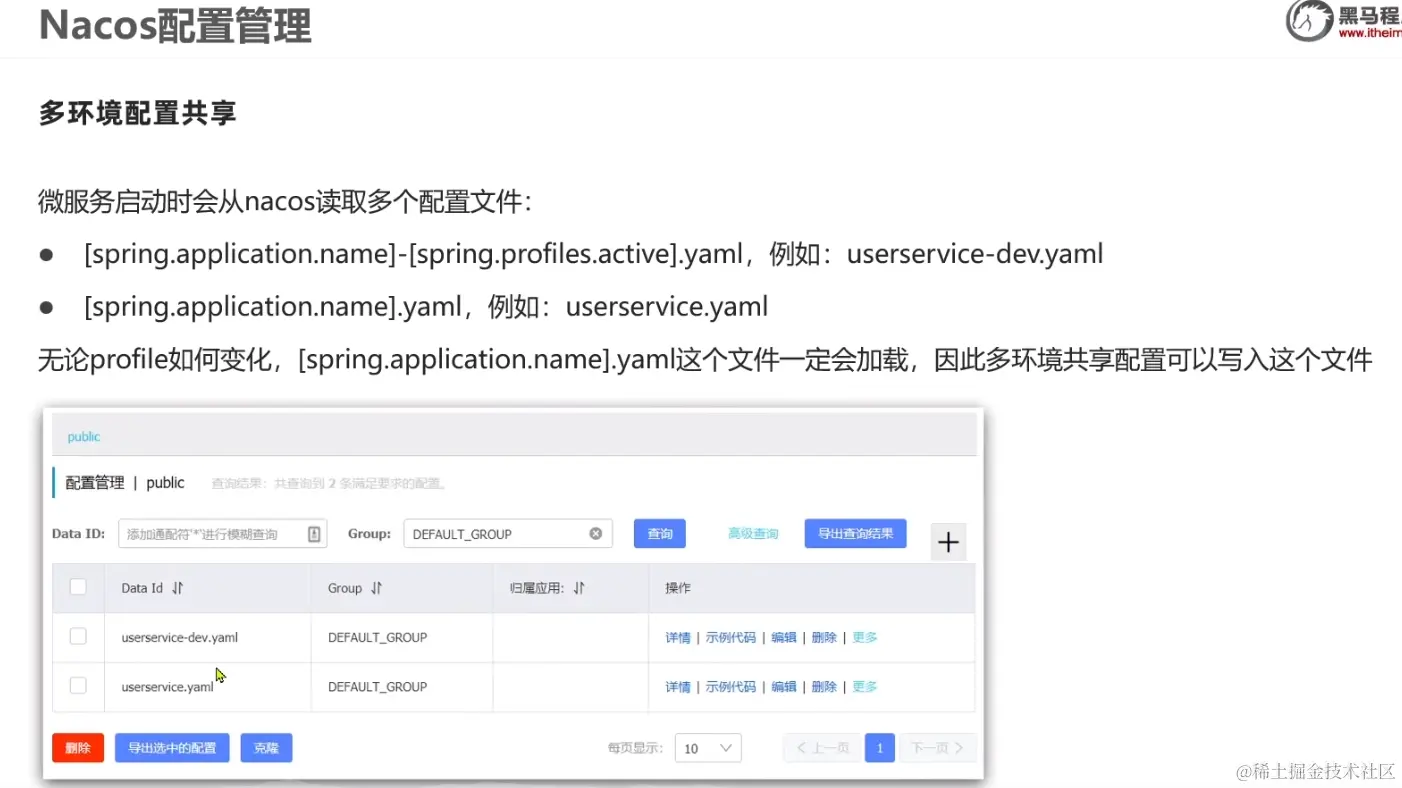Click the 导出查询结果 button
Screen dimensions: 1402x788
pyautogui.click(x=856, y=533)
